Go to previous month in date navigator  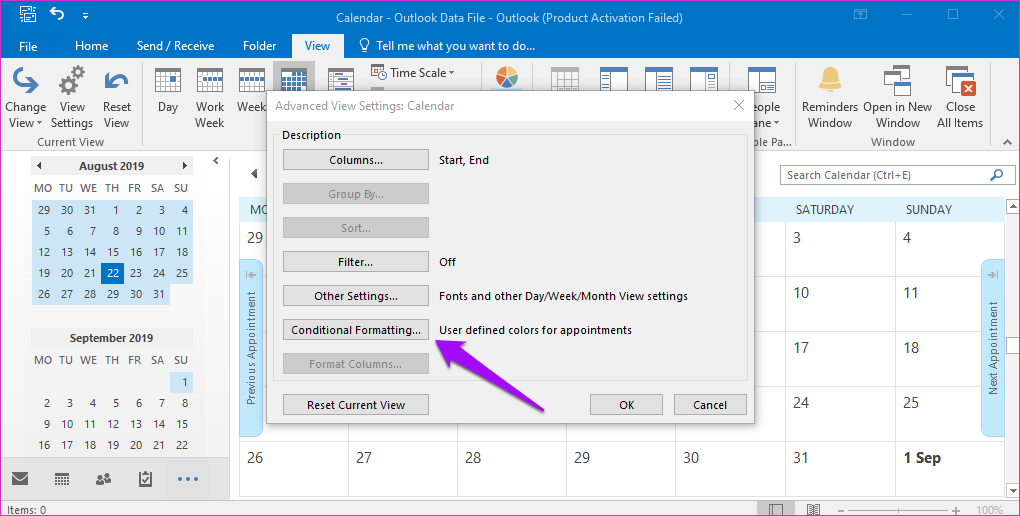point(39,166)
